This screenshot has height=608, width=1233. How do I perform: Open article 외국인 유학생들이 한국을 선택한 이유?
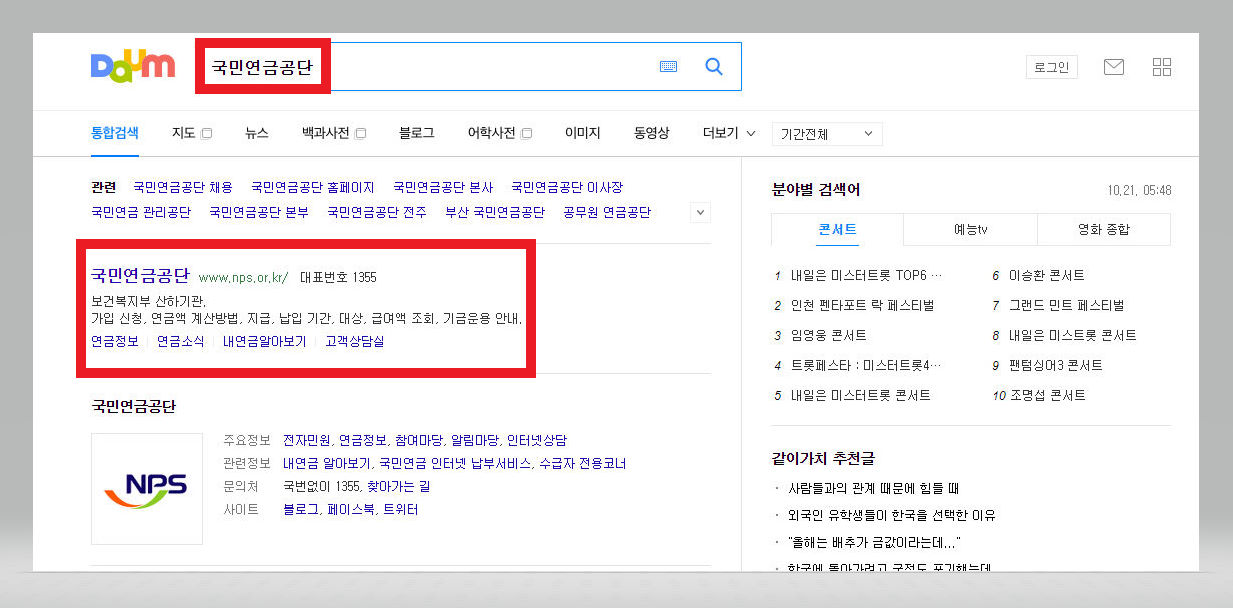(892, 515)
